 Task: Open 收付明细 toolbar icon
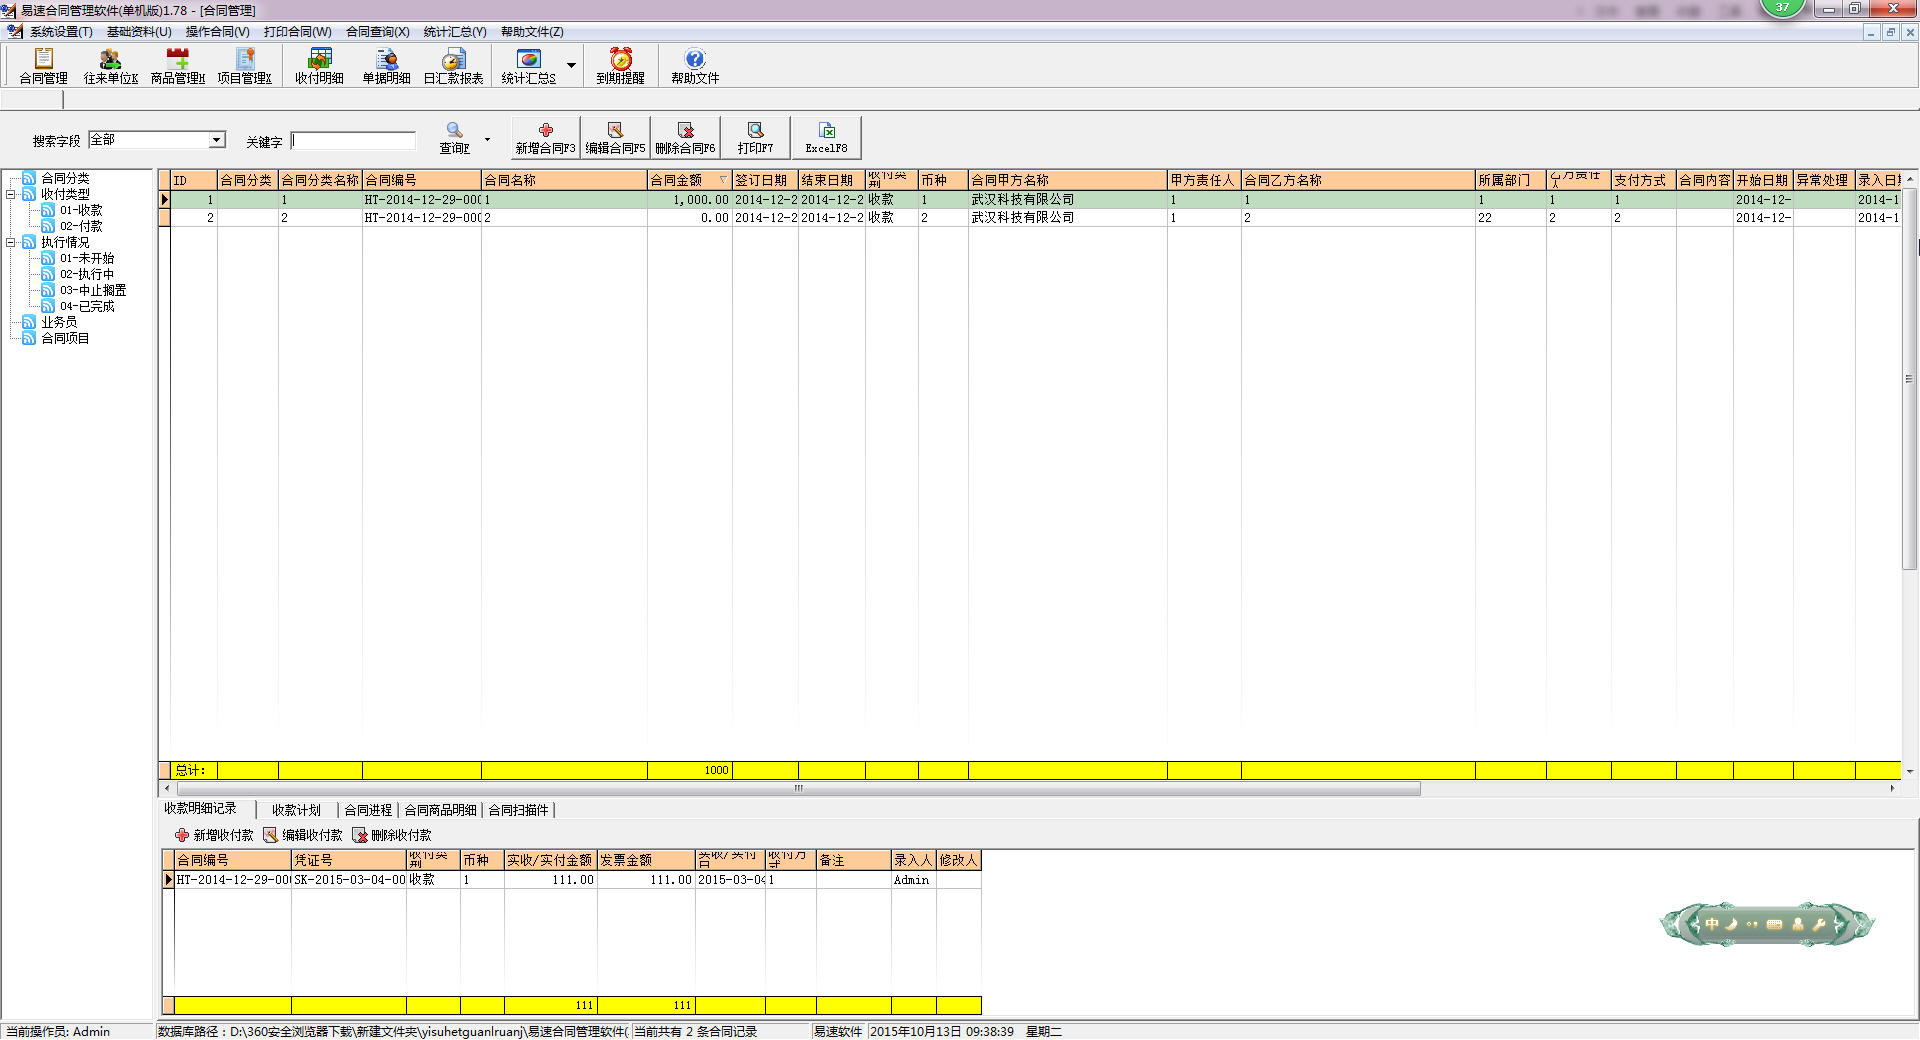click(320, 66)
